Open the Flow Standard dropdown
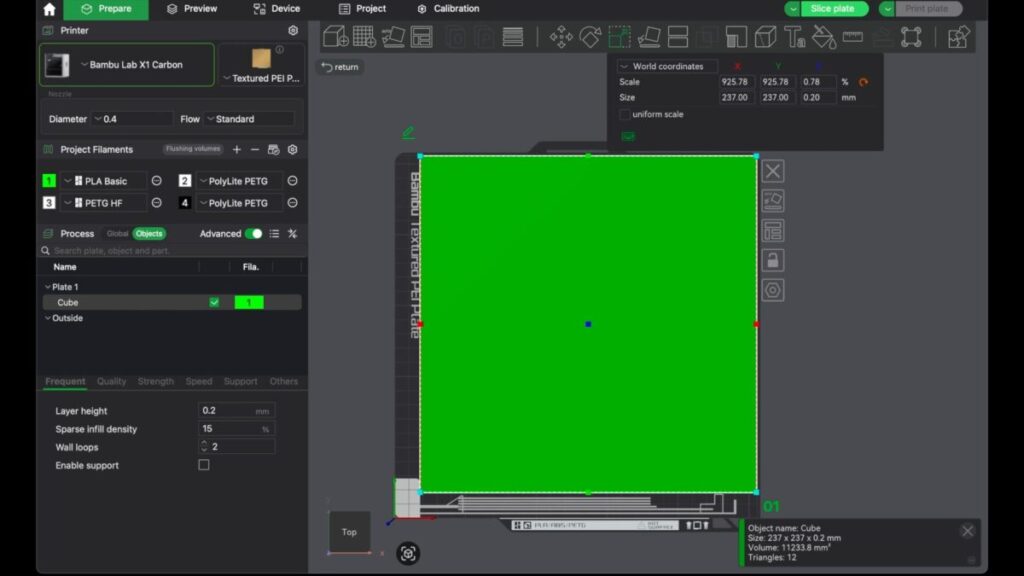1024x576 pixels. (249, 119)
